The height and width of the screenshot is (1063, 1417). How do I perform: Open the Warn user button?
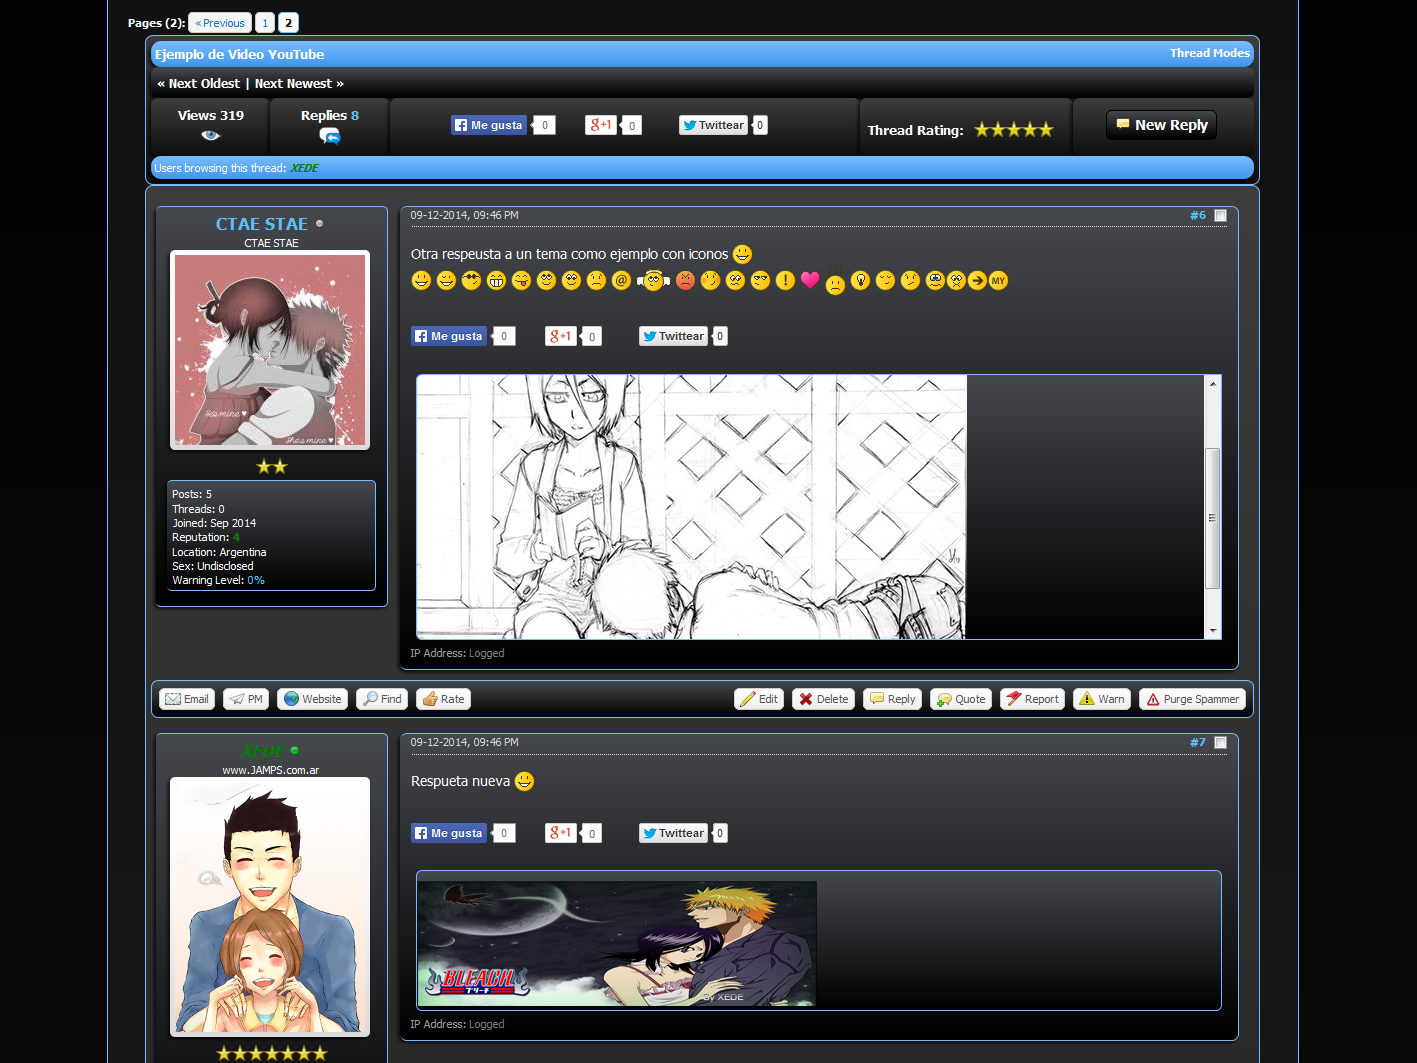click(x=1101, y=699)
